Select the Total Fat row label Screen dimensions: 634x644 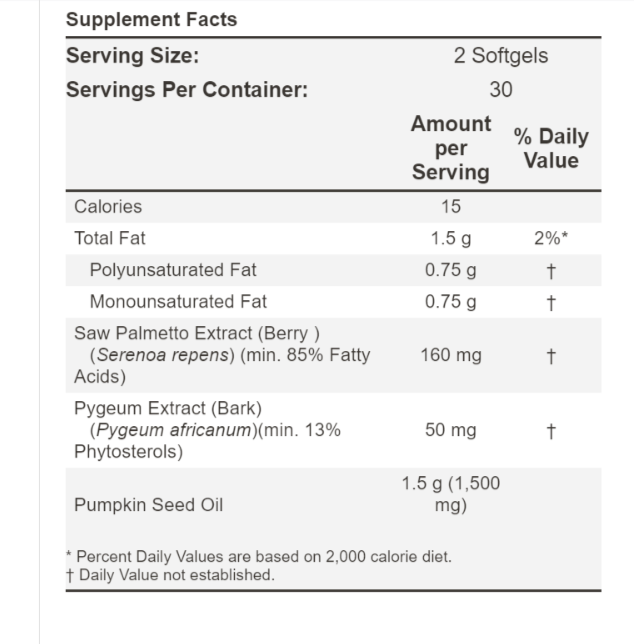point(109,239)
